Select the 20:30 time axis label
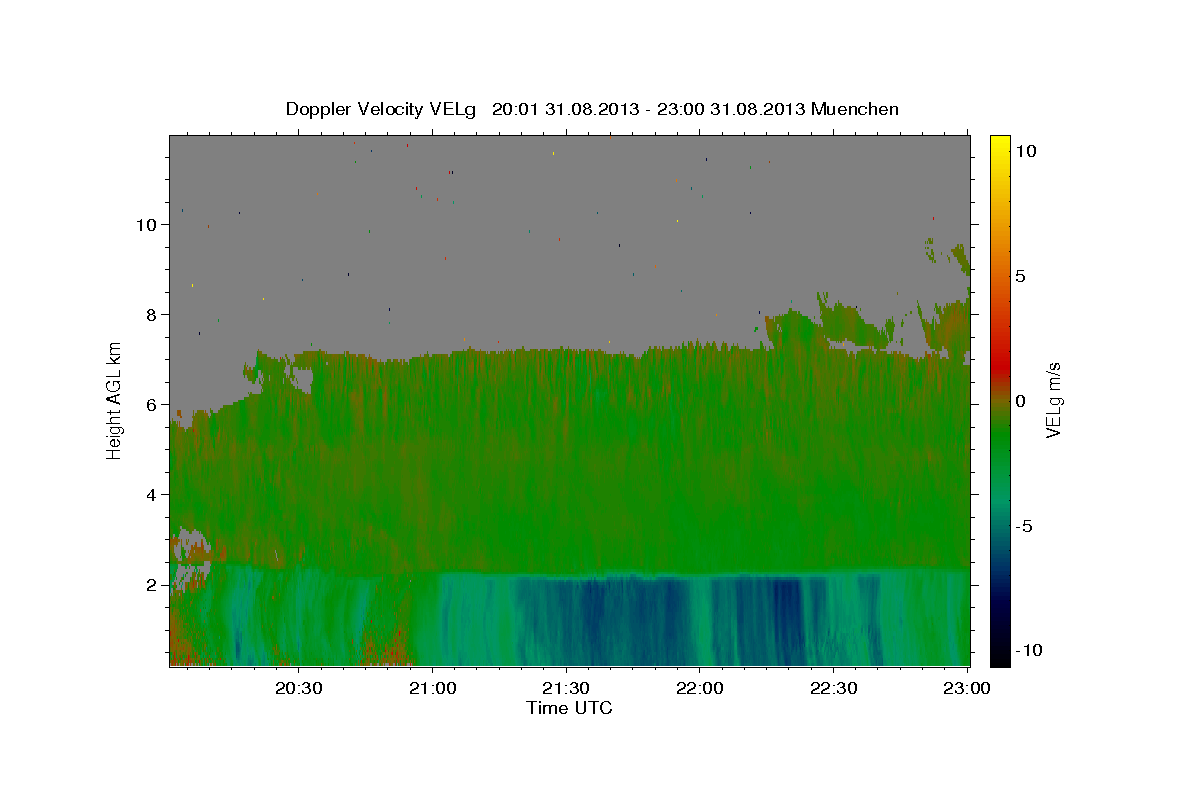The image size is (1200, 800). [298, 688]
